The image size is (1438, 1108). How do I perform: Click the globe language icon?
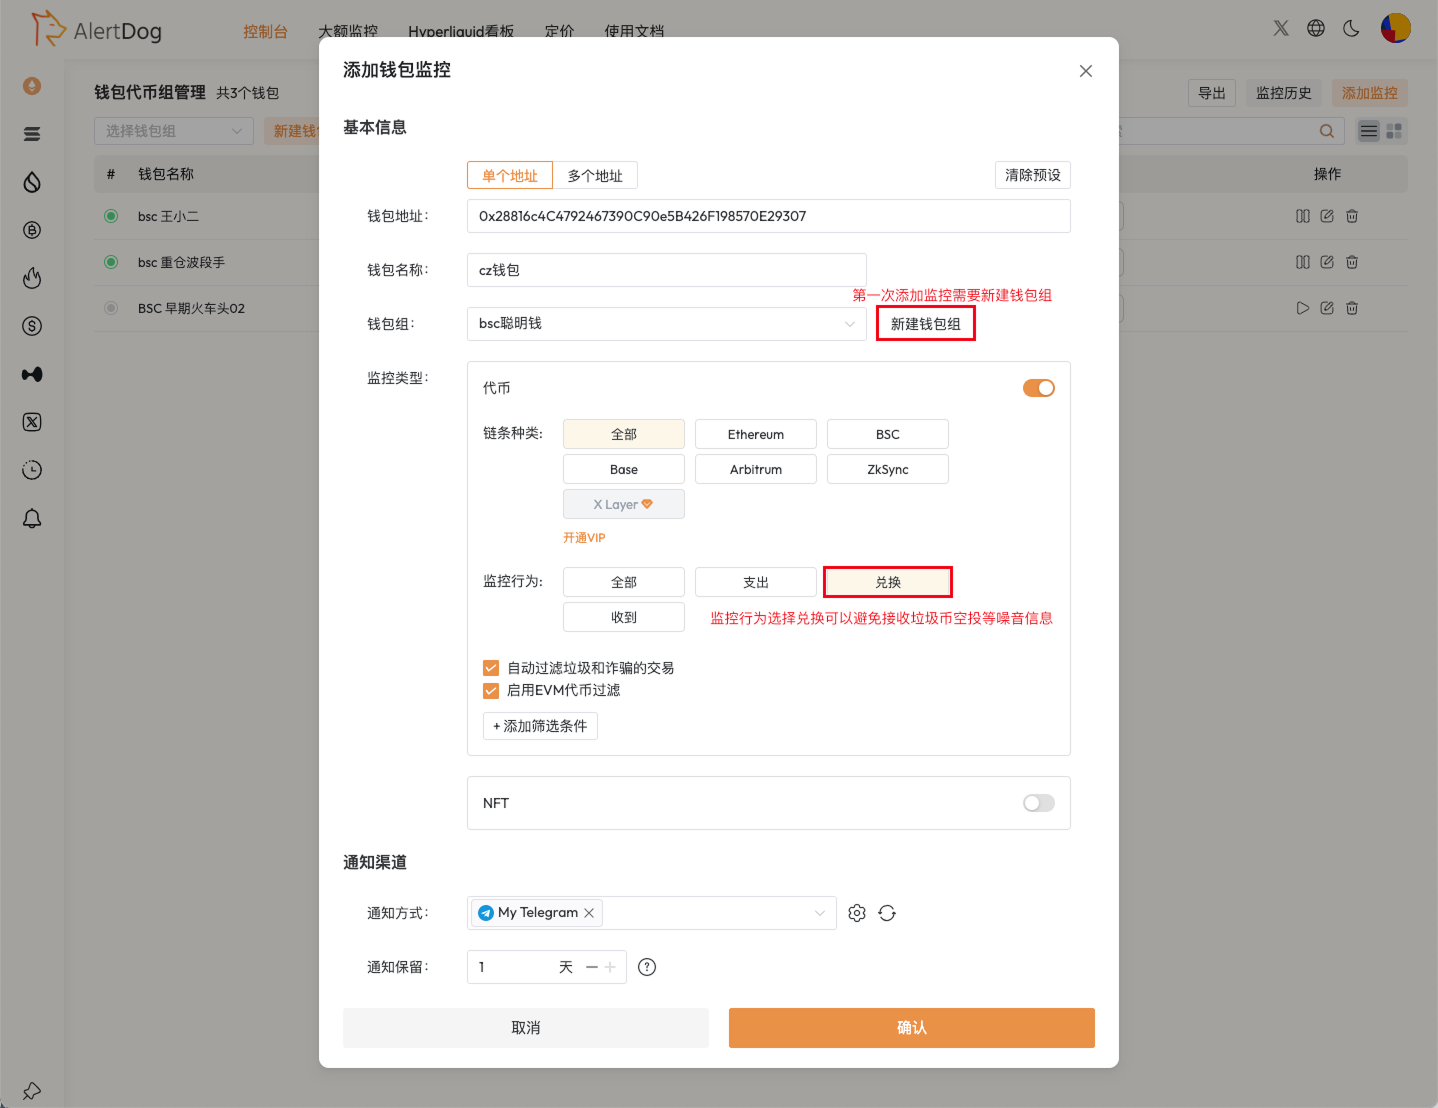(x=1316, y=28)
